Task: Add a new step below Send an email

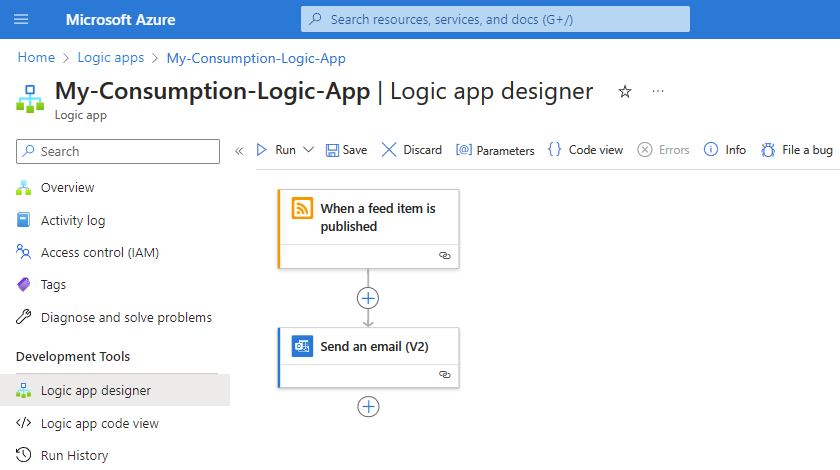Action: (368, 406)
